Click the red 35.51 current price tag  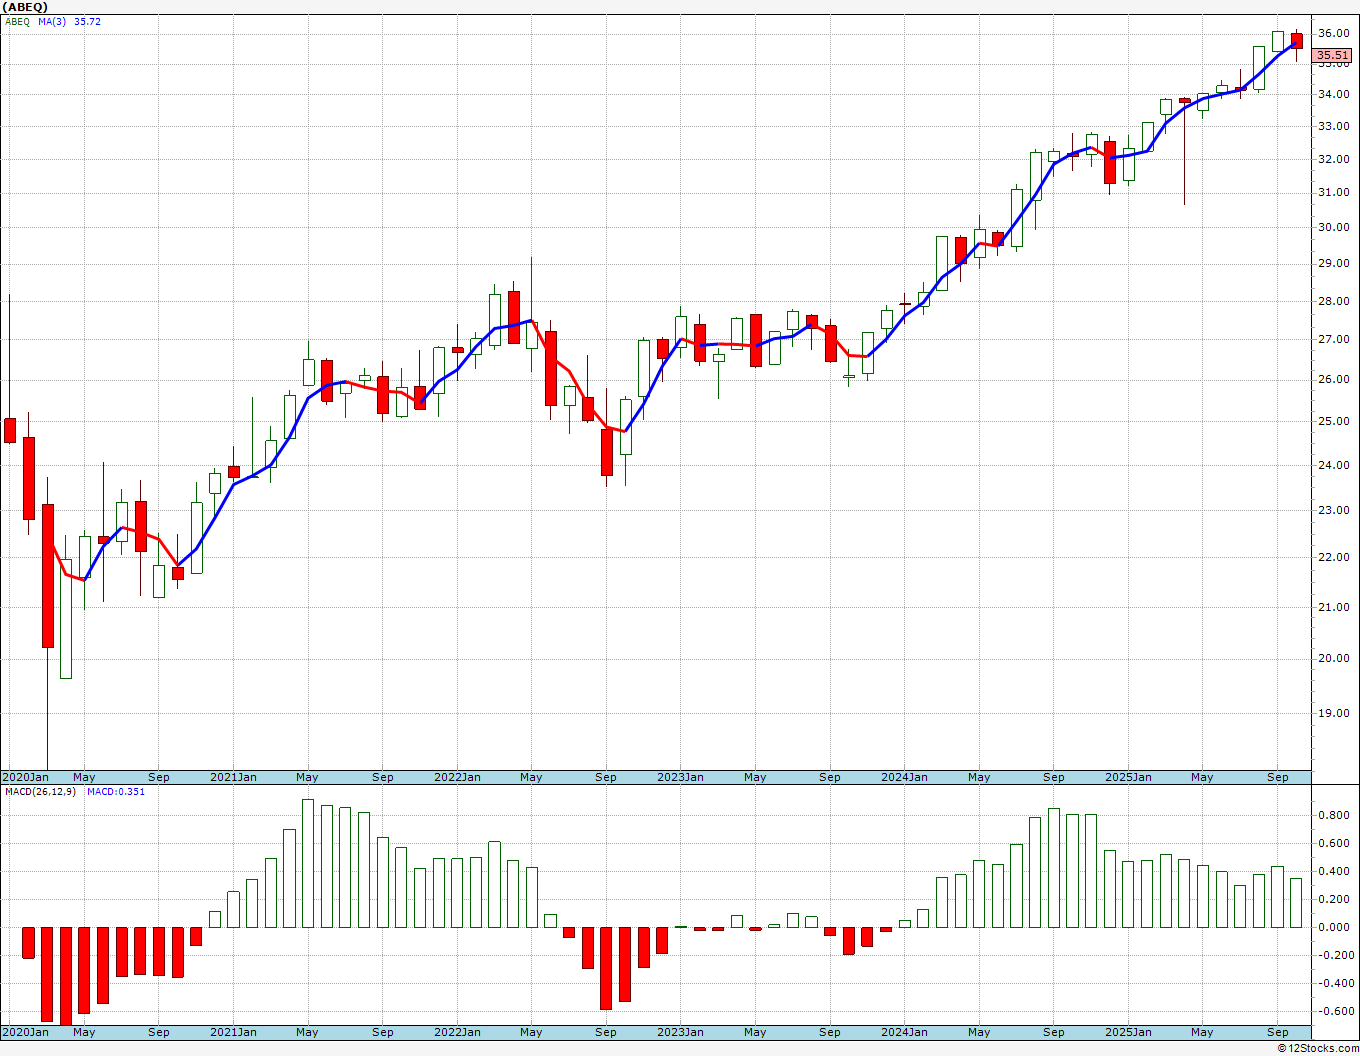pyautogui.click(x=1332, y=56)
